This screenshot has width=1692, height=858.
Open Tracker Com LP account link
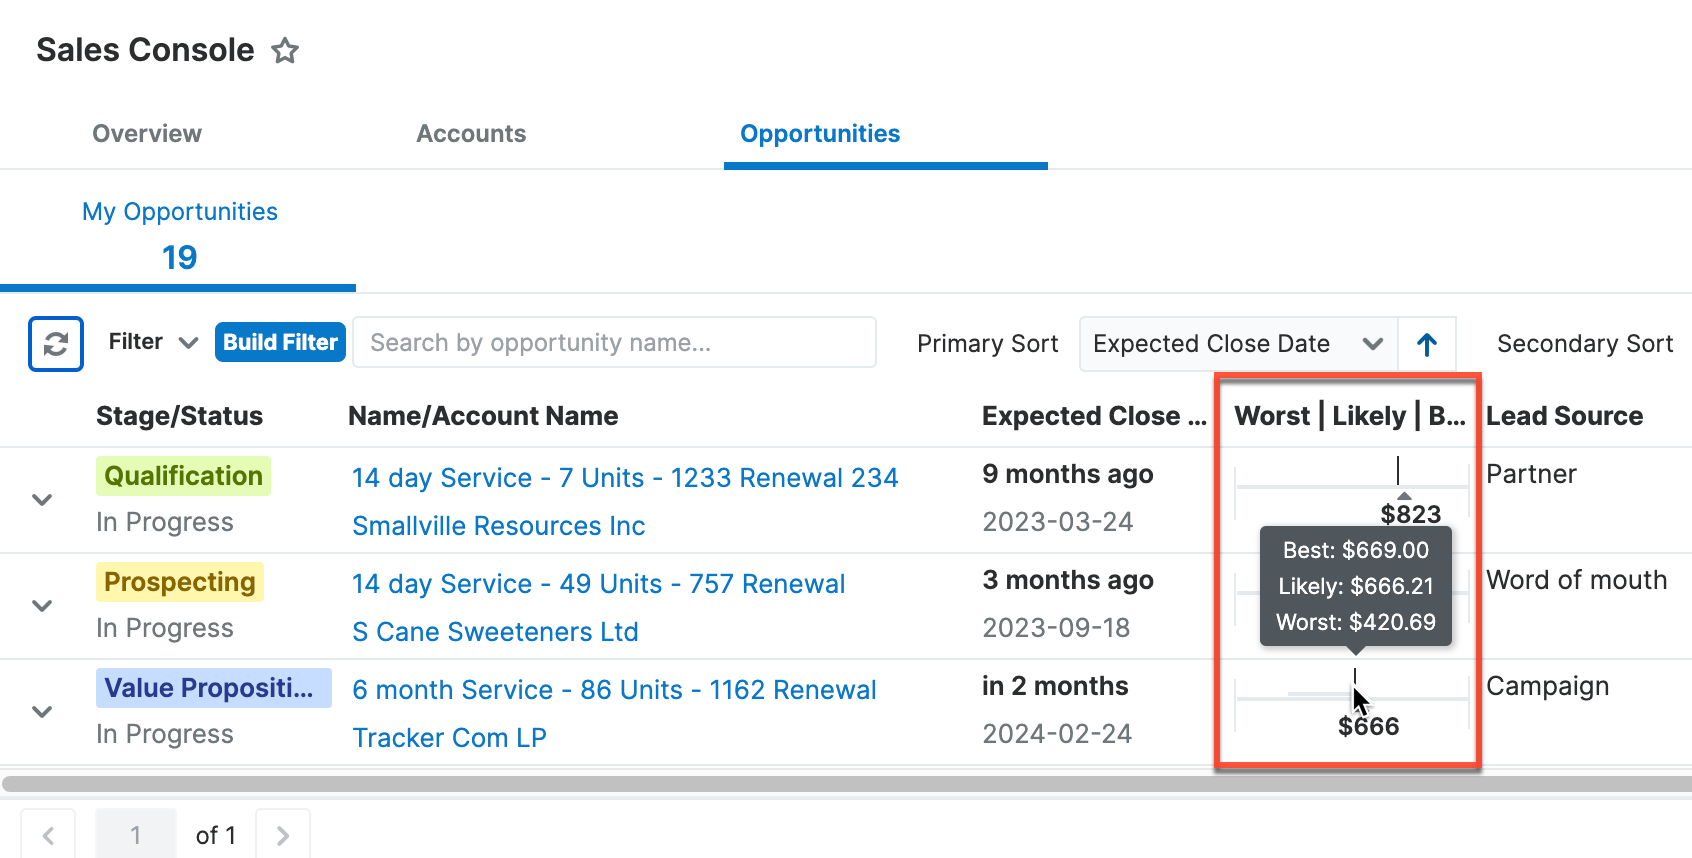(x=449, y=738)
